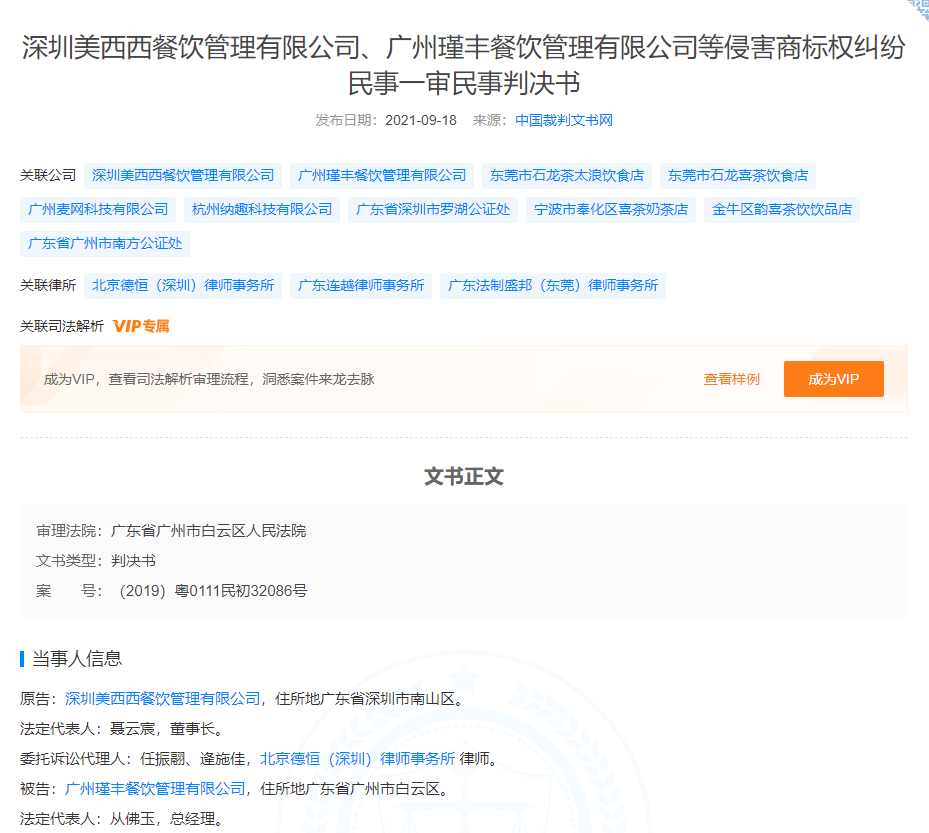Screen dimensions: 929x833
Task: Click the judgment document title heading
Action: (x=464, y=65)
